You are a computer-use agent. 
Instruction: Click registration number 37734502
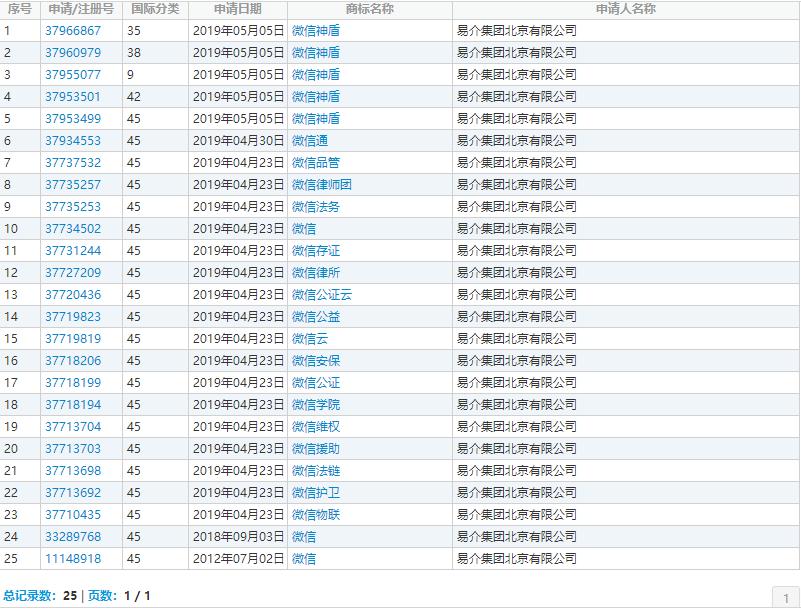pos(73,228)
